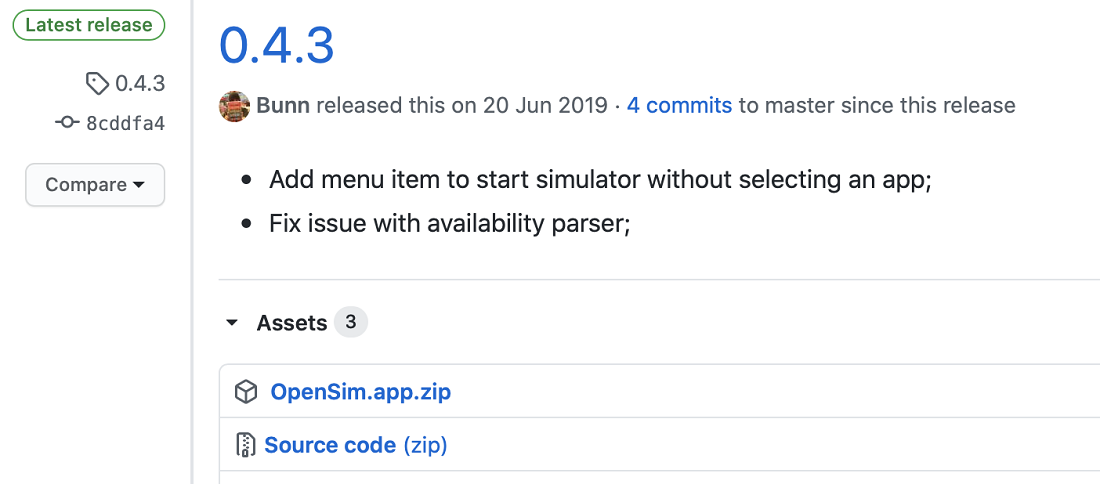Click the Assets section heading label
This screenshot has height=484, width=1100.
292,323
